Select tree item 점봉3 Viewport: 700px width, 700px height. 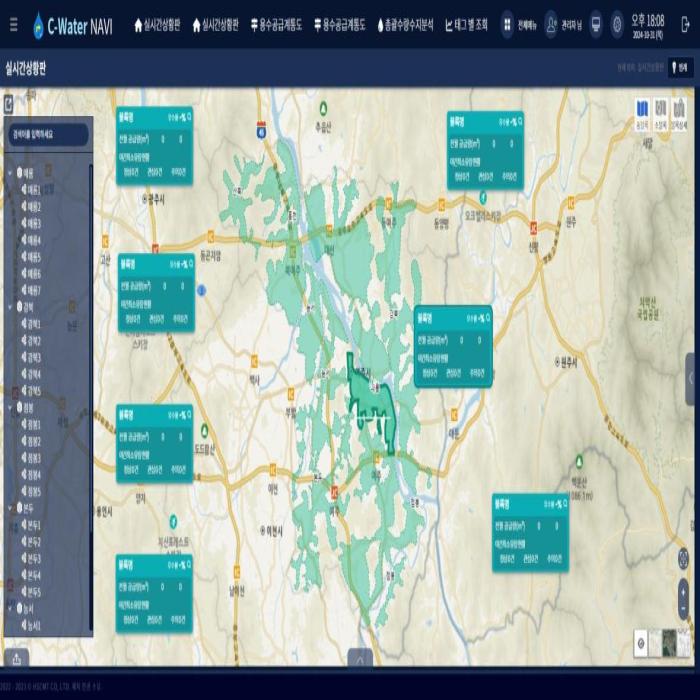[31, 458]
